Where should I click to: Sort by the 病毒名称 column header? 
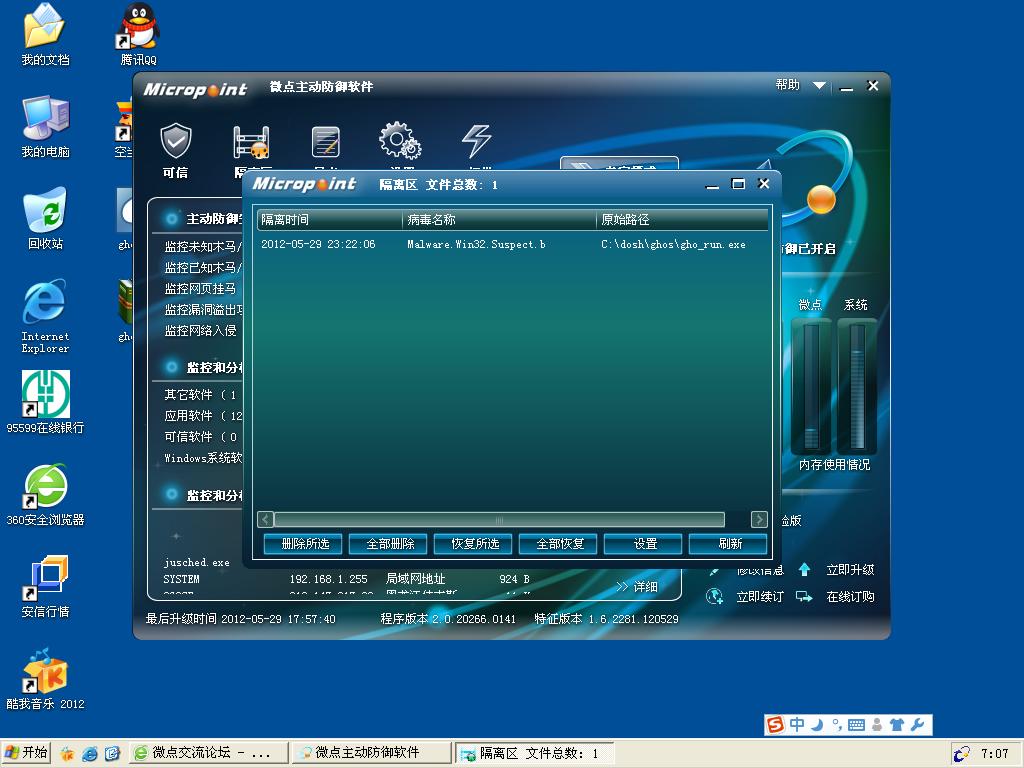coord(500,220)
